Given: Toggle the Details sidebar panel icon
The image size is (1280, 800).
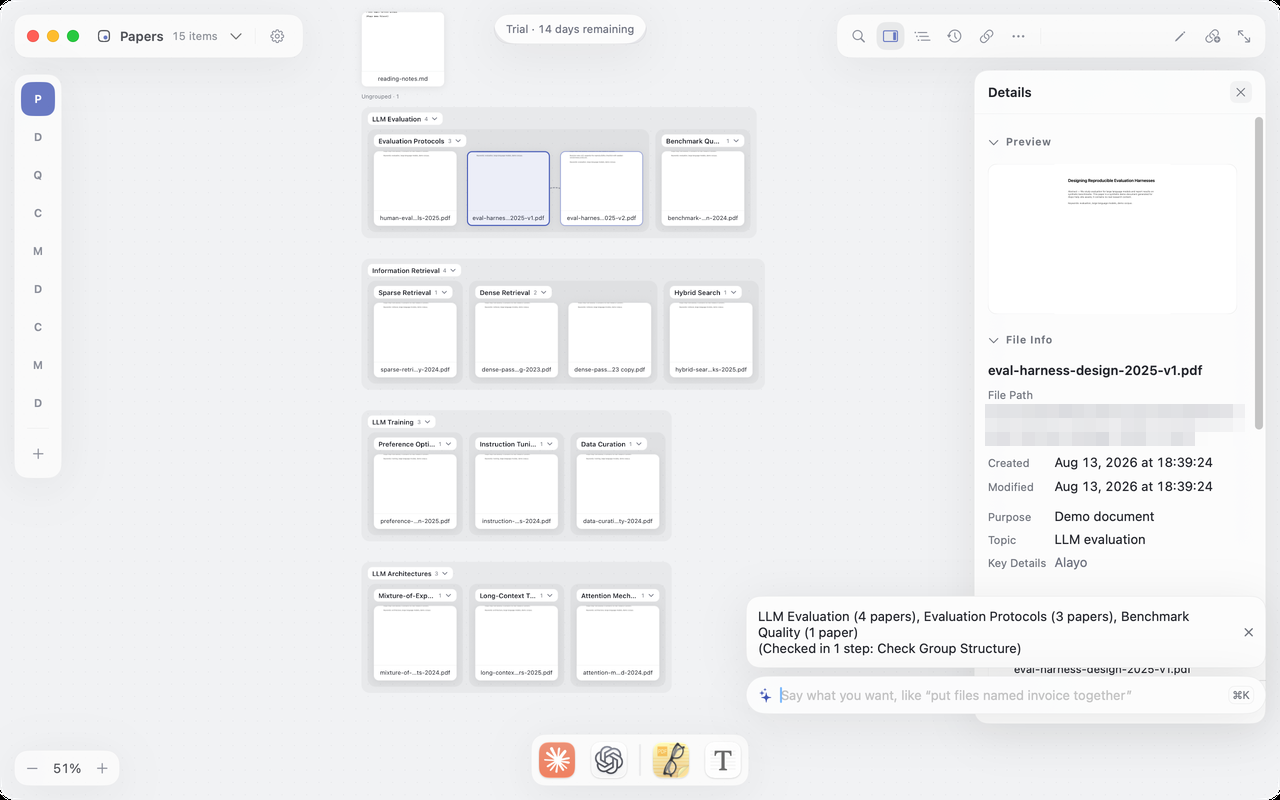Looking at the screenshot, I should (x=890, y=36).
